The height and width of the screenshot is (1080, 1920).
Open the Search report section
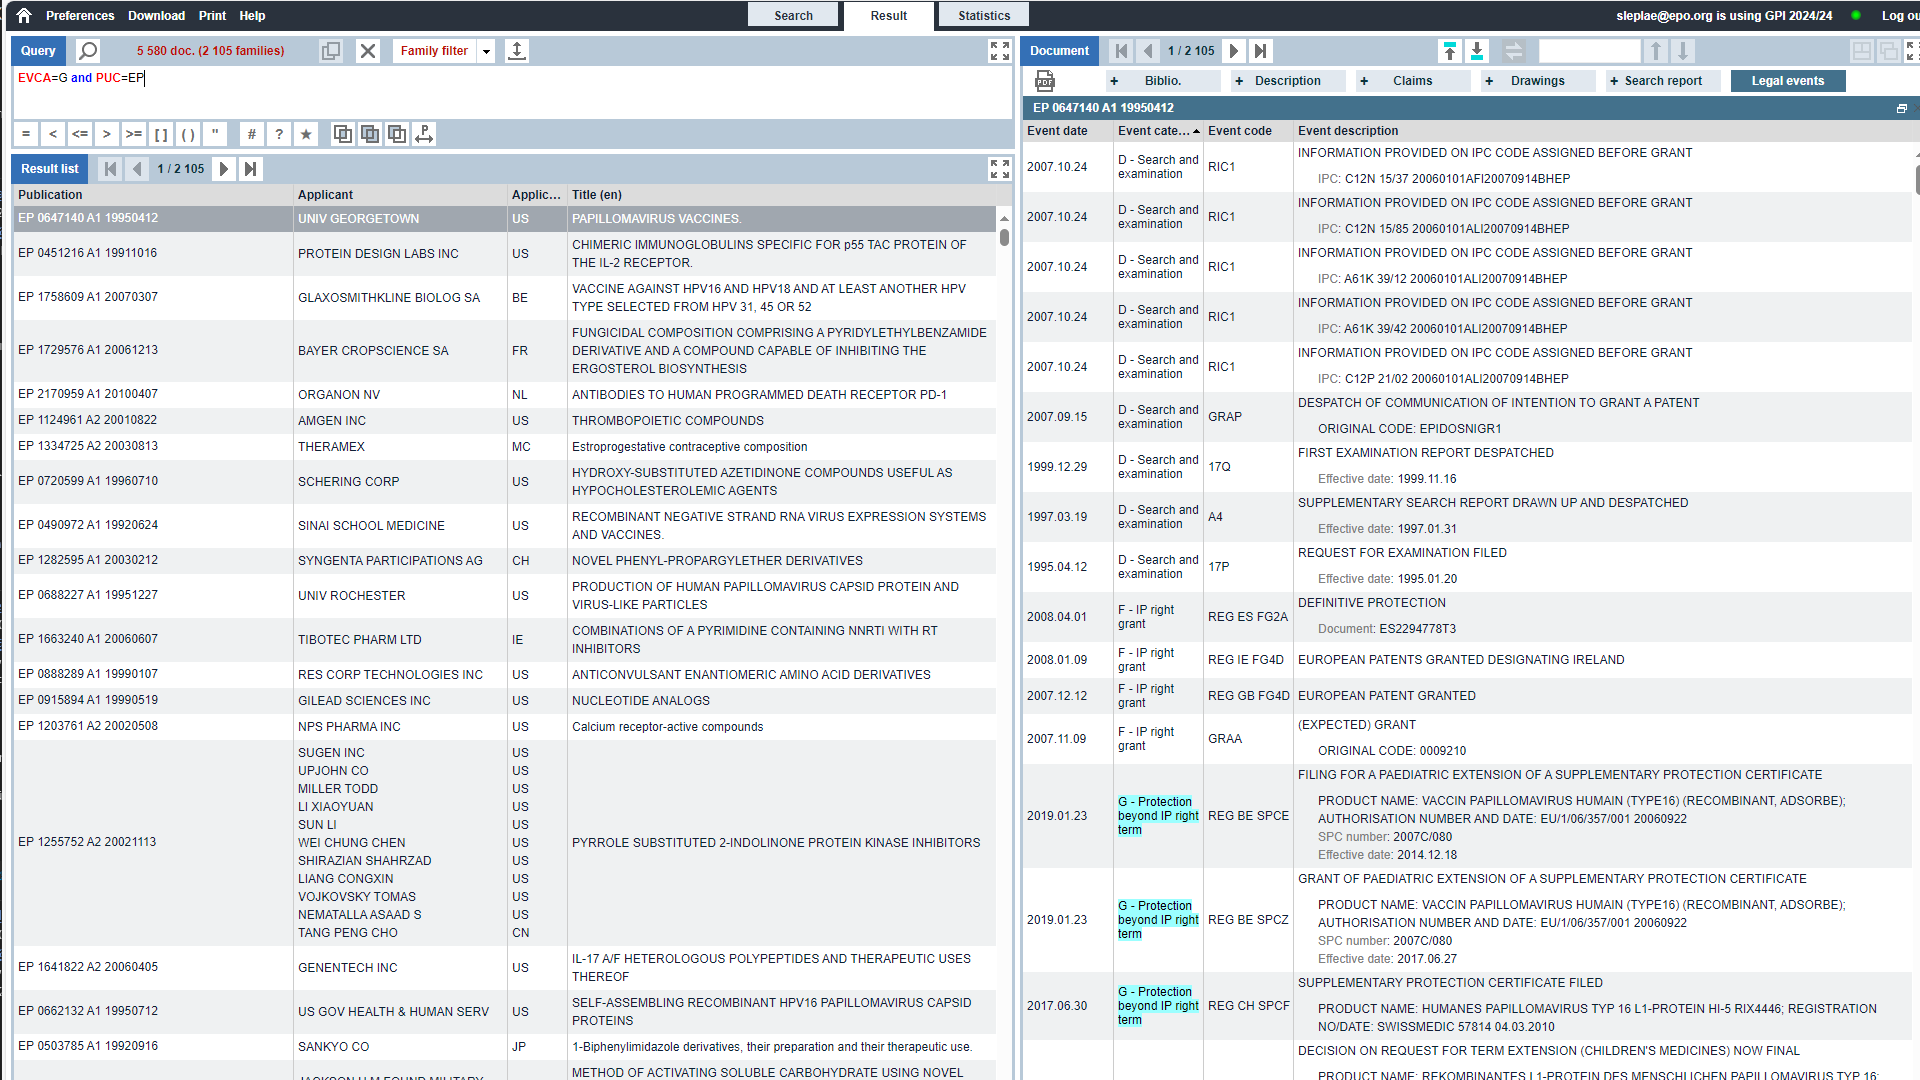[1661, 80]
